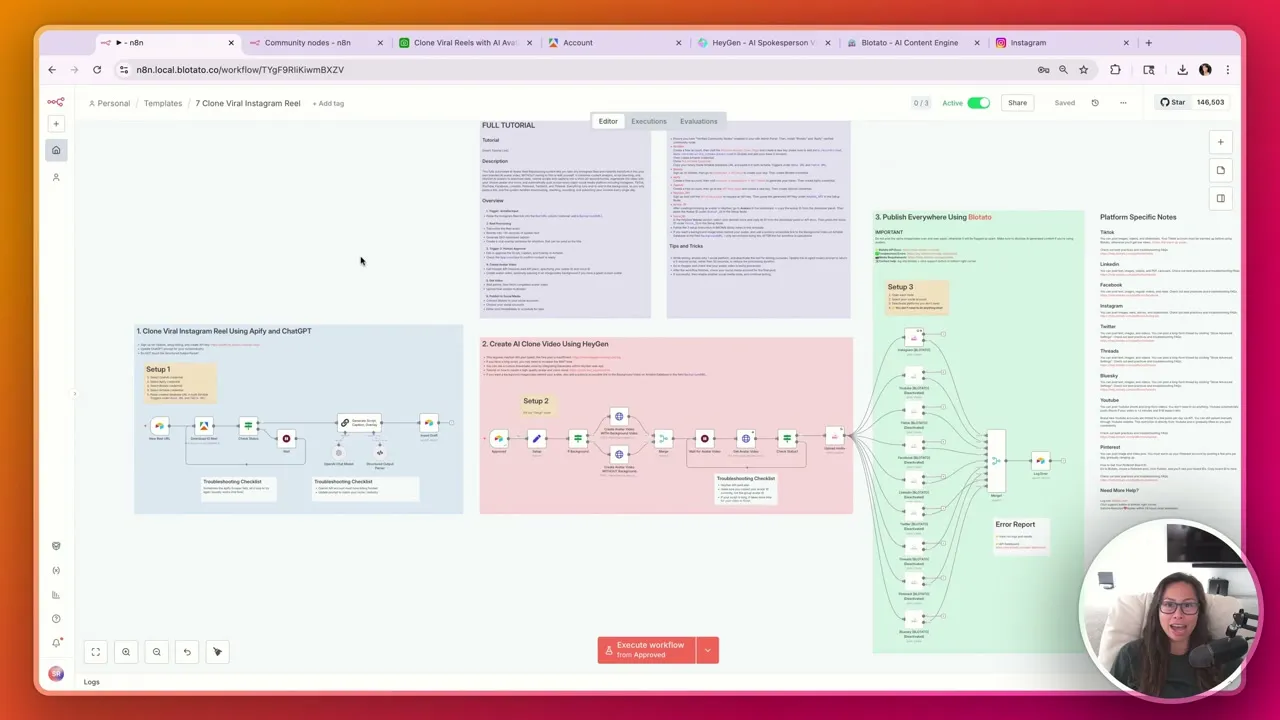Bookmark this page with star icon
Viewport: 1280px width, 720px height.
click(x=1084, y=70)
